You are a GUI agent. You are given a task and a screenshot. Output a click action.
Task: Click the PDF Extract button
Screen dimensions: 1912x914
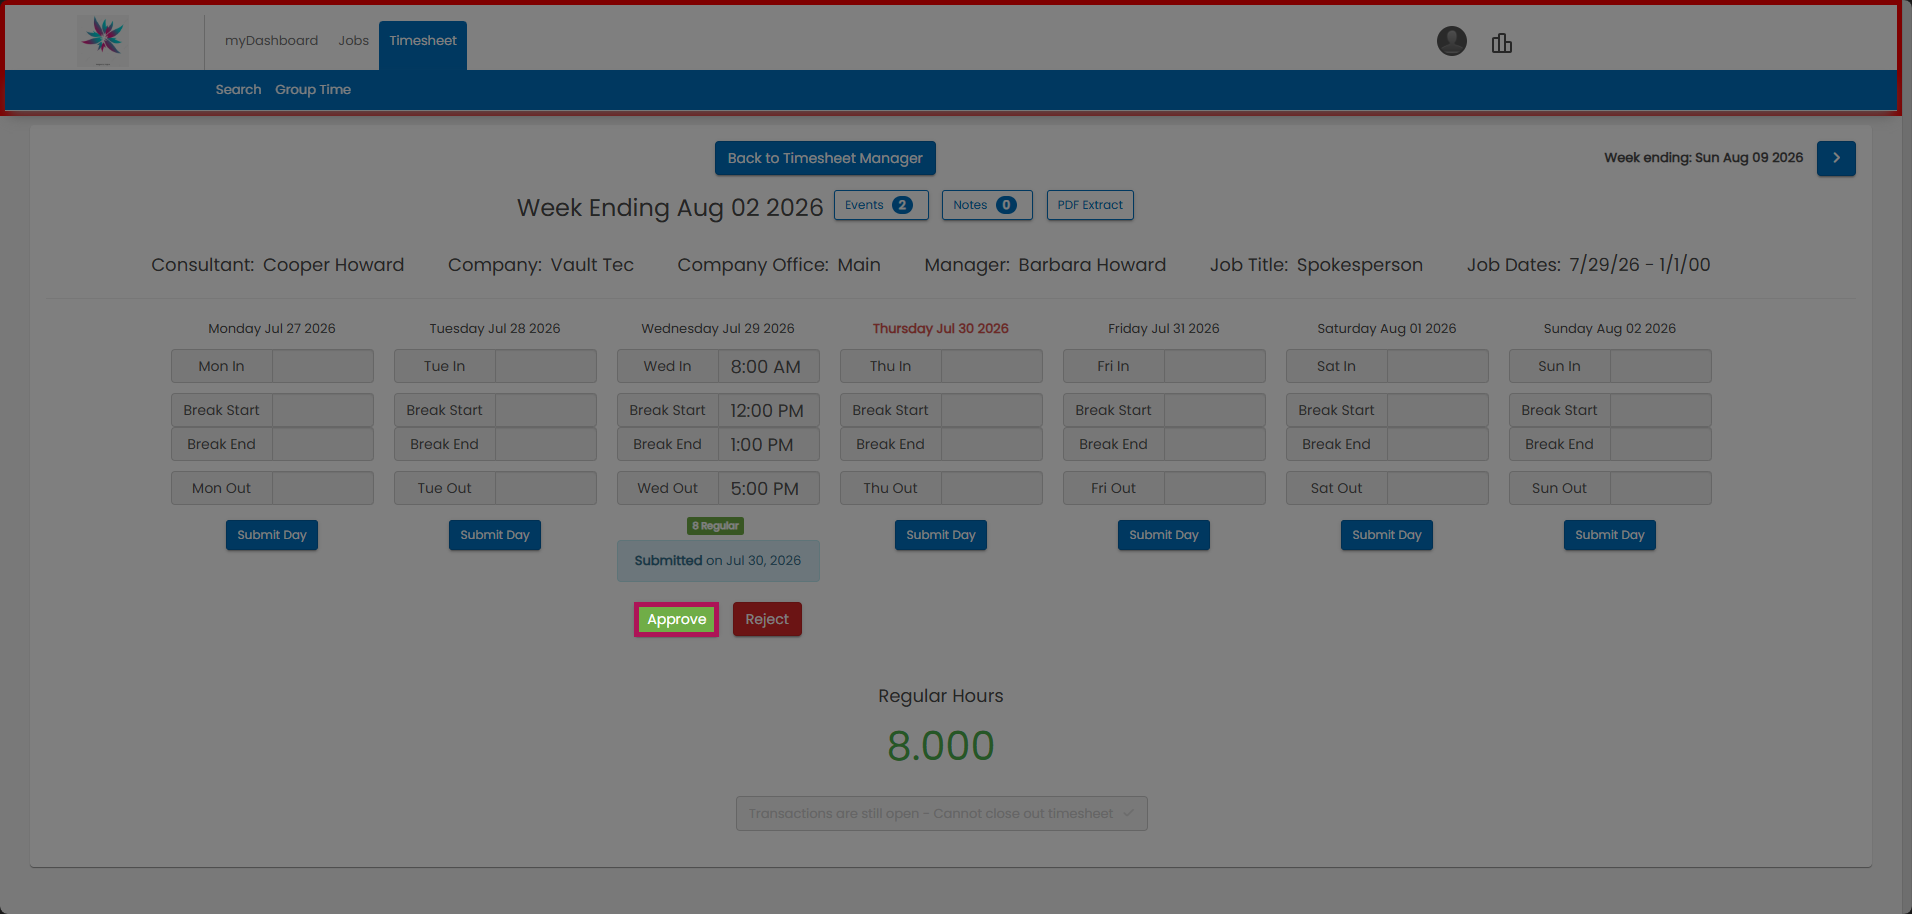coord(1090,205)
